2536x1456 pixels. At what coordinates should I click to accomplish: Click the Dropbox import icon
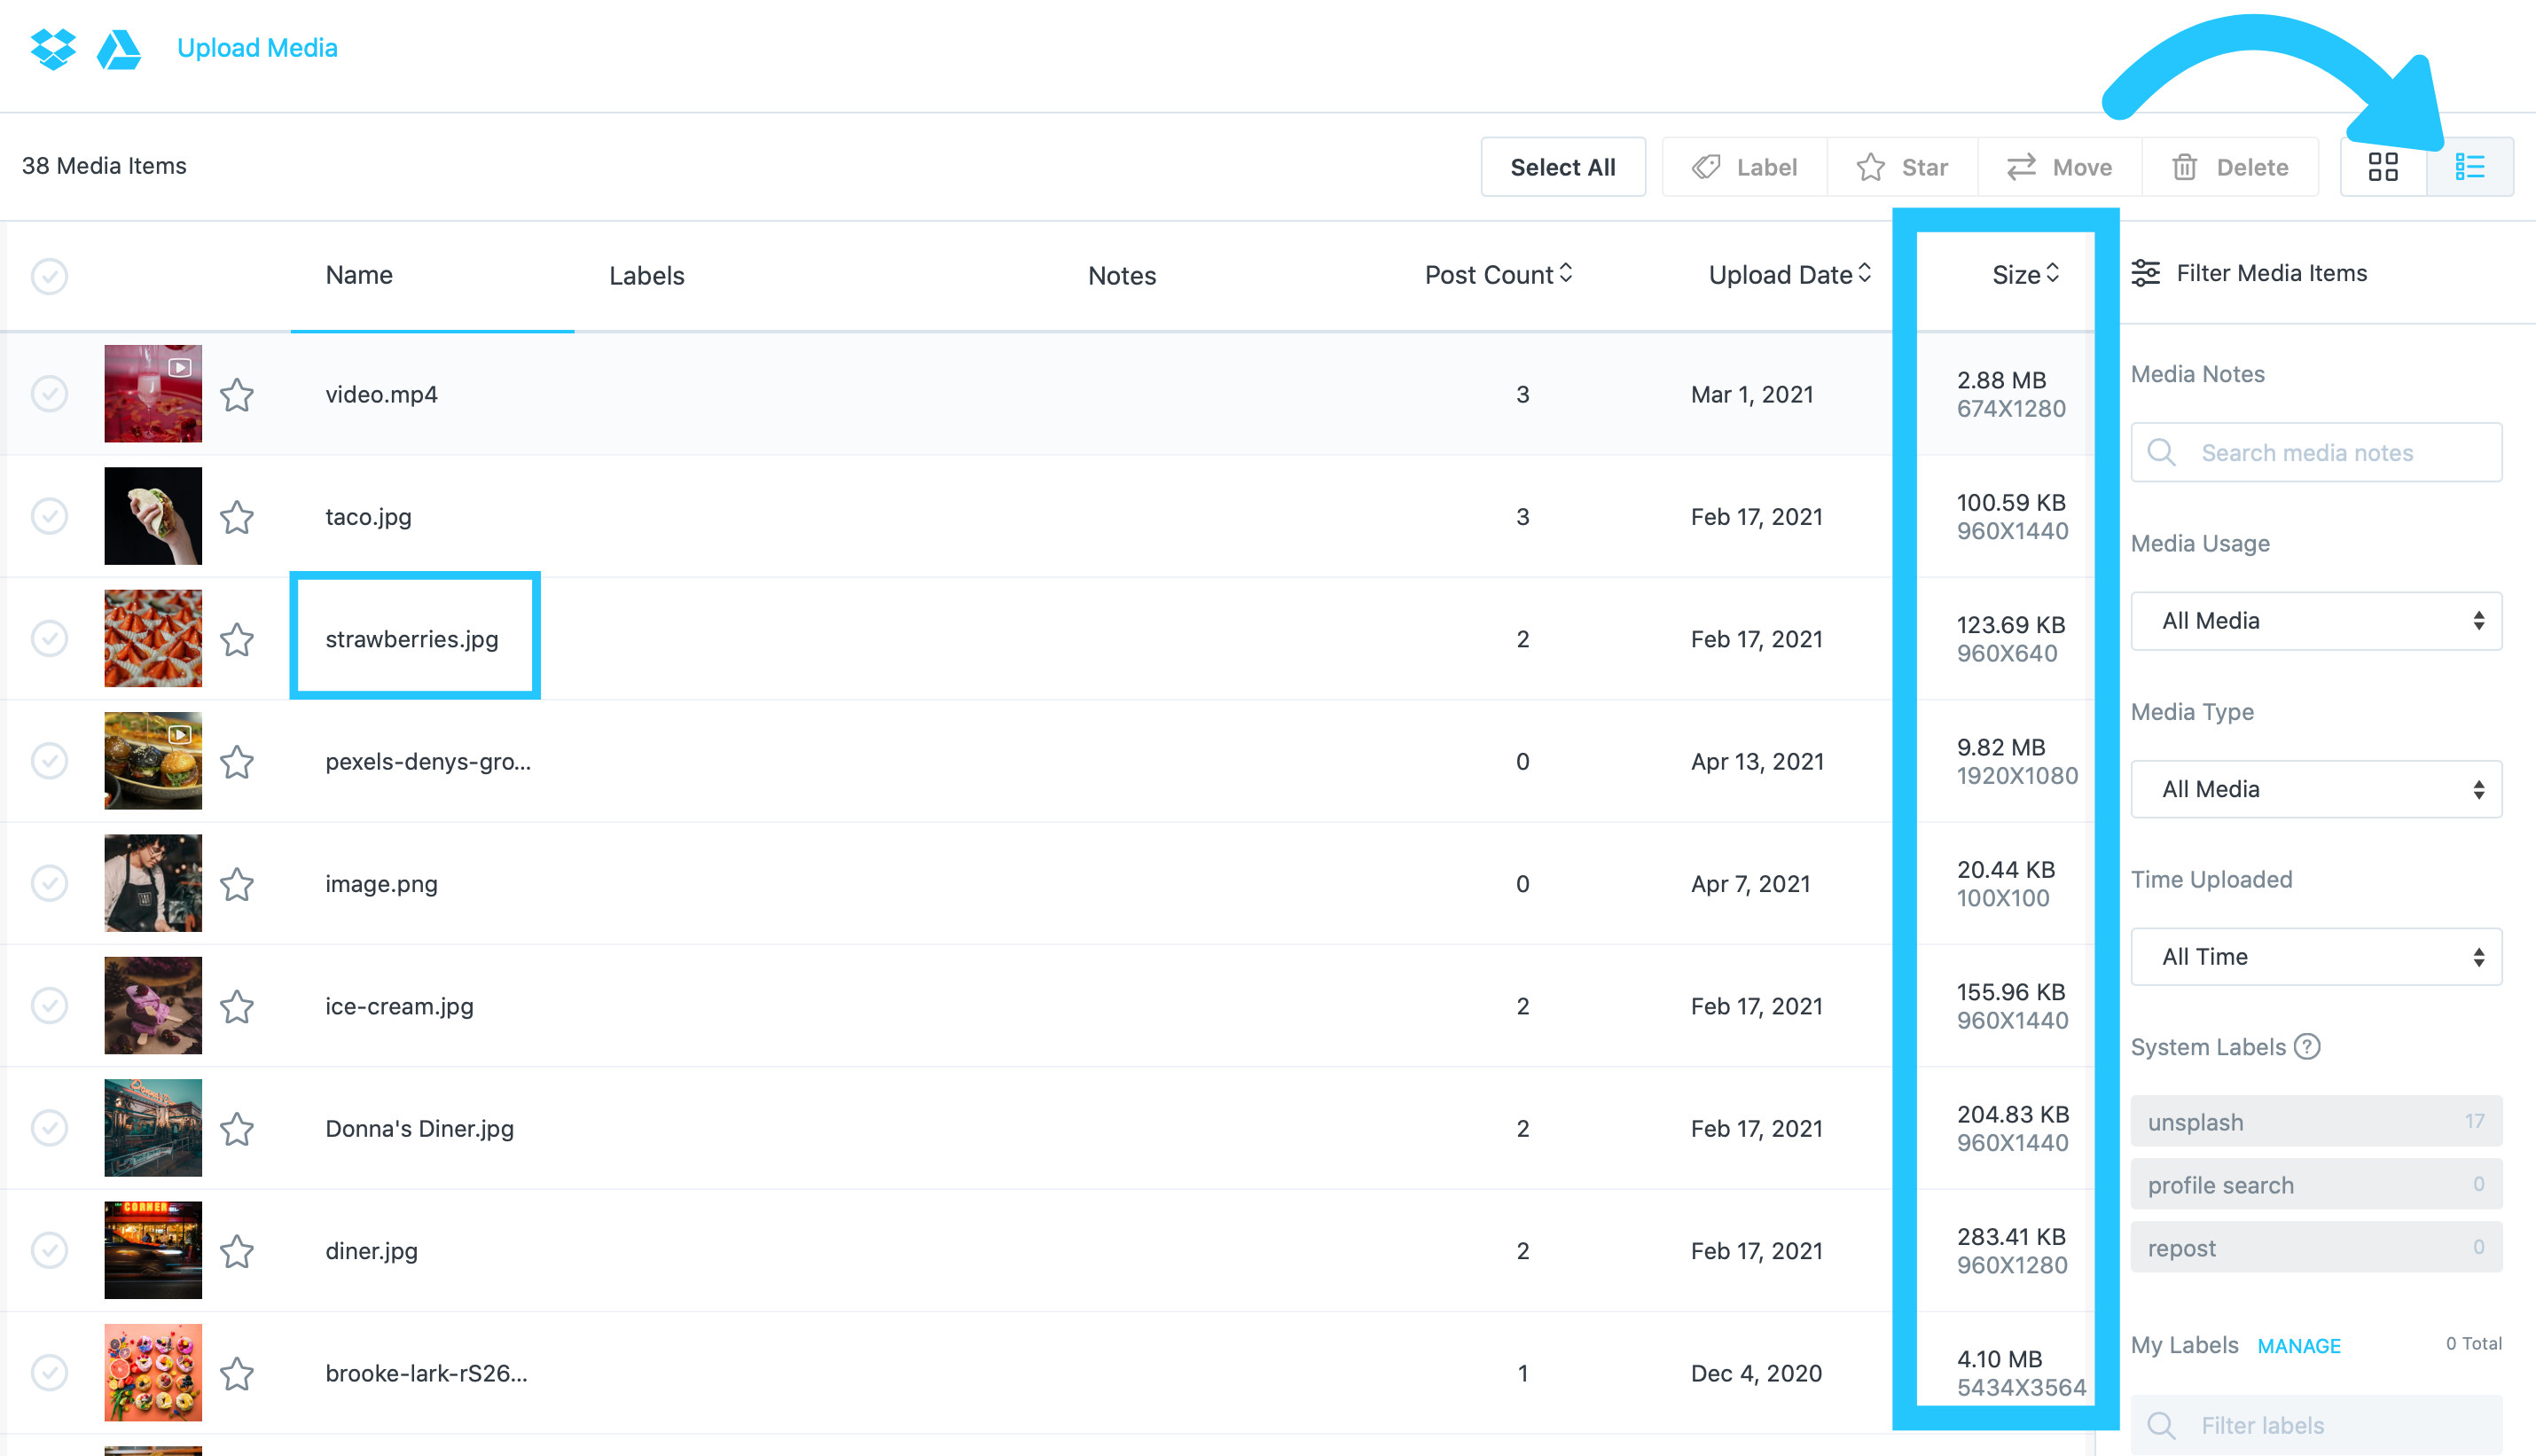53,48
